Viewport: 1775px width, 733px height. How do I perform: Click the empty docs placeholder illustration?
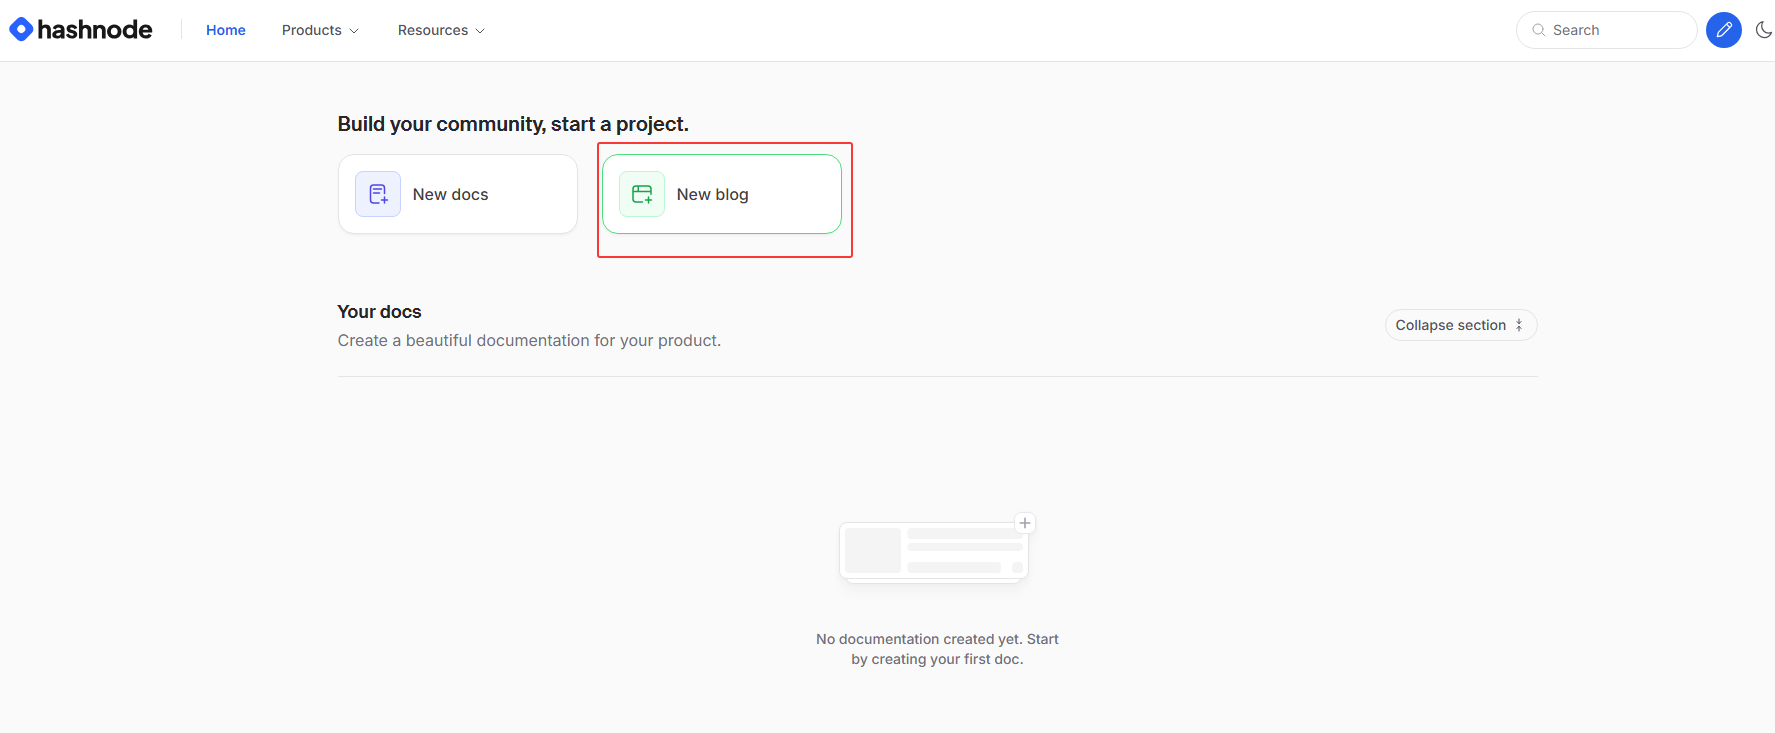933,551
